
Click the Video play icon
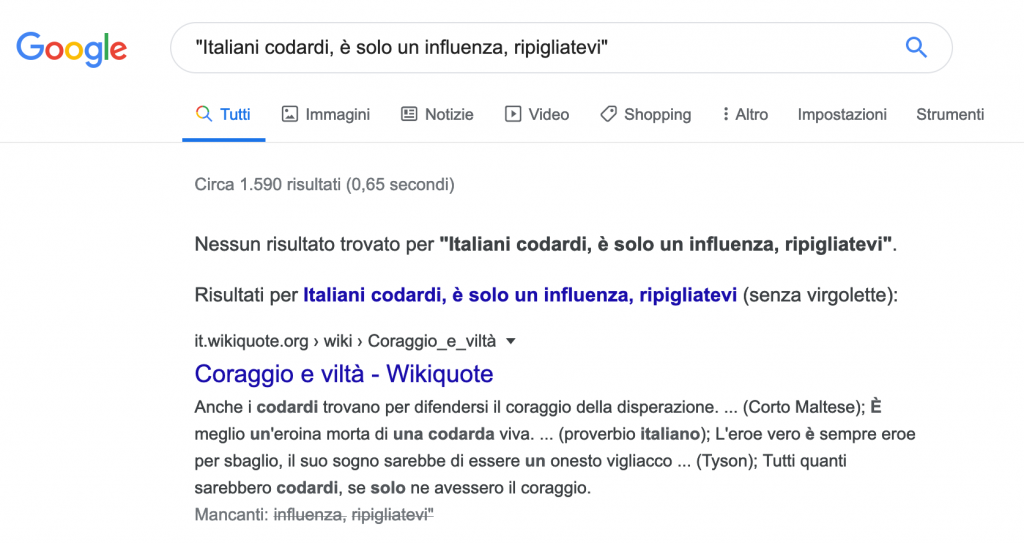pos(513,114)
